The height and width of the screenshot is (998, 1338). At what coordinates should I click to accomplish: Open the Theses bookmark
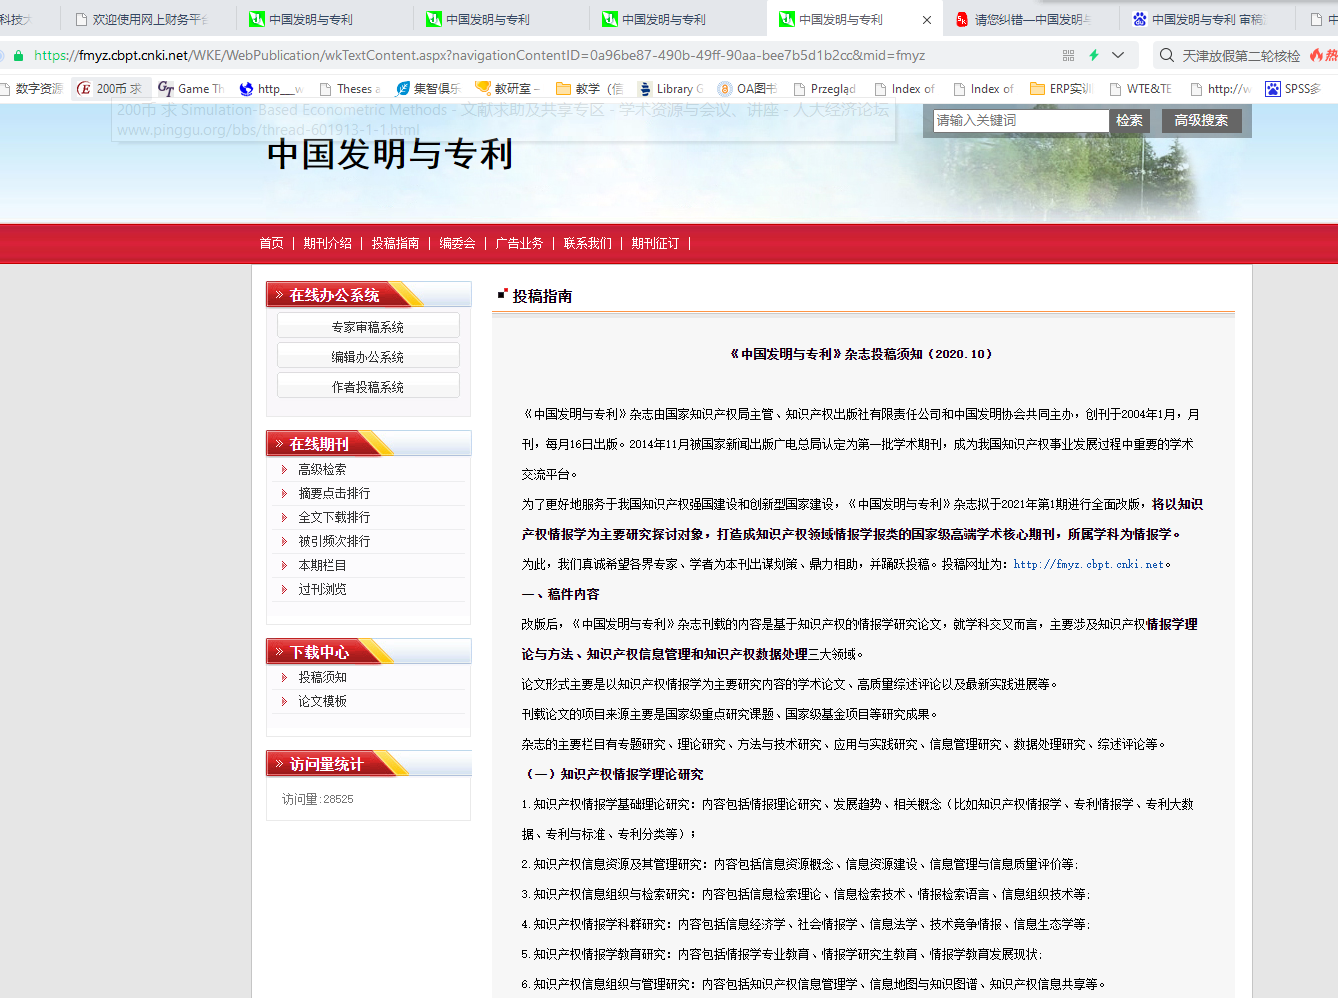pyautogui.click(x=350, y=89)
